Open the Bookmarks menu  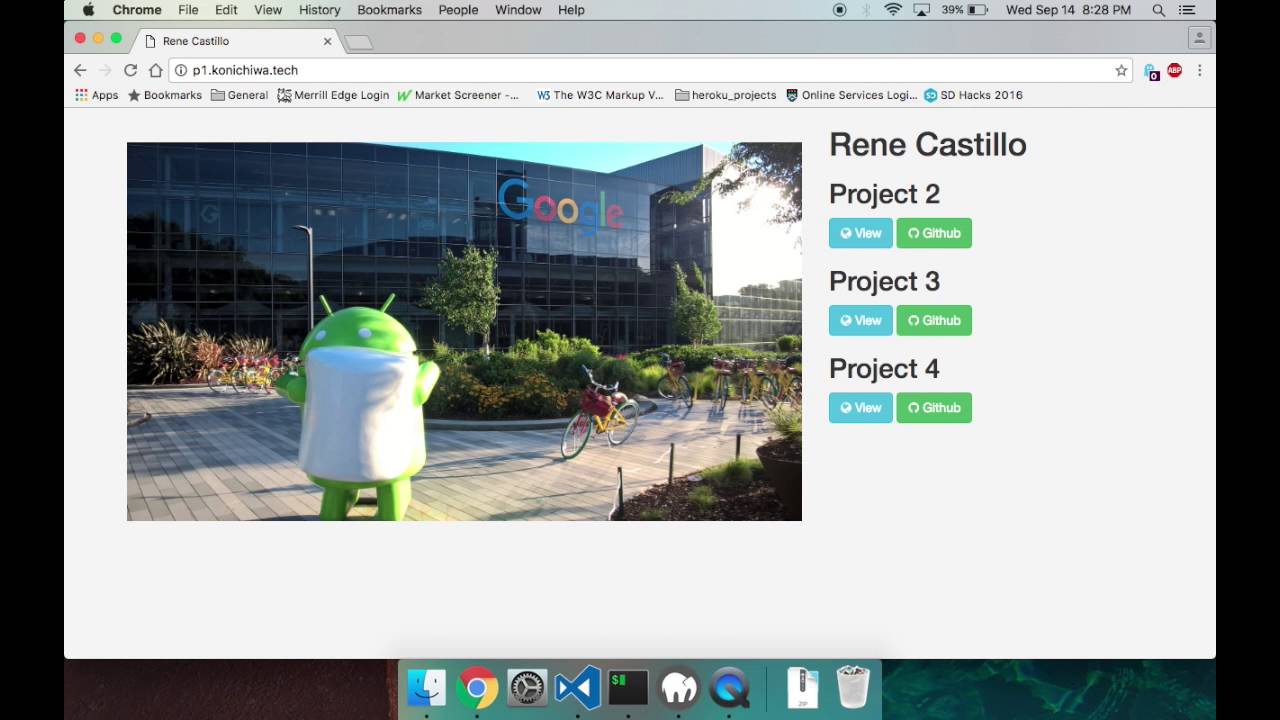389,10
